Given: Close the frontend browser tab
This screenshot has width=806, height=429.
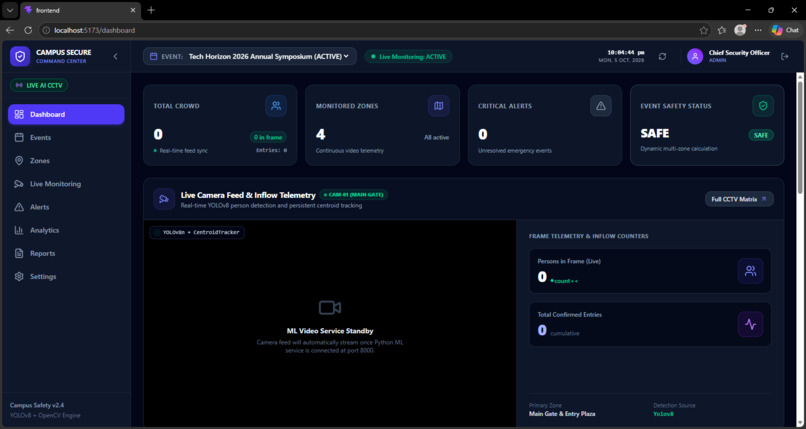Looking at the screenshot, I should tap(133, 10).
